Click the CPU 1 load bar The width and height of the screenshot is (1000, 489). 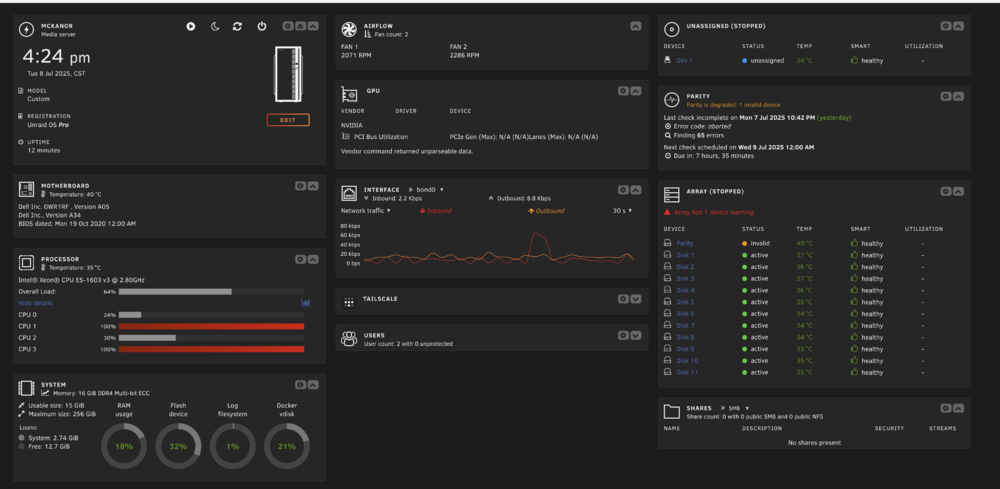pyautogui.click(x=212, y=326)
